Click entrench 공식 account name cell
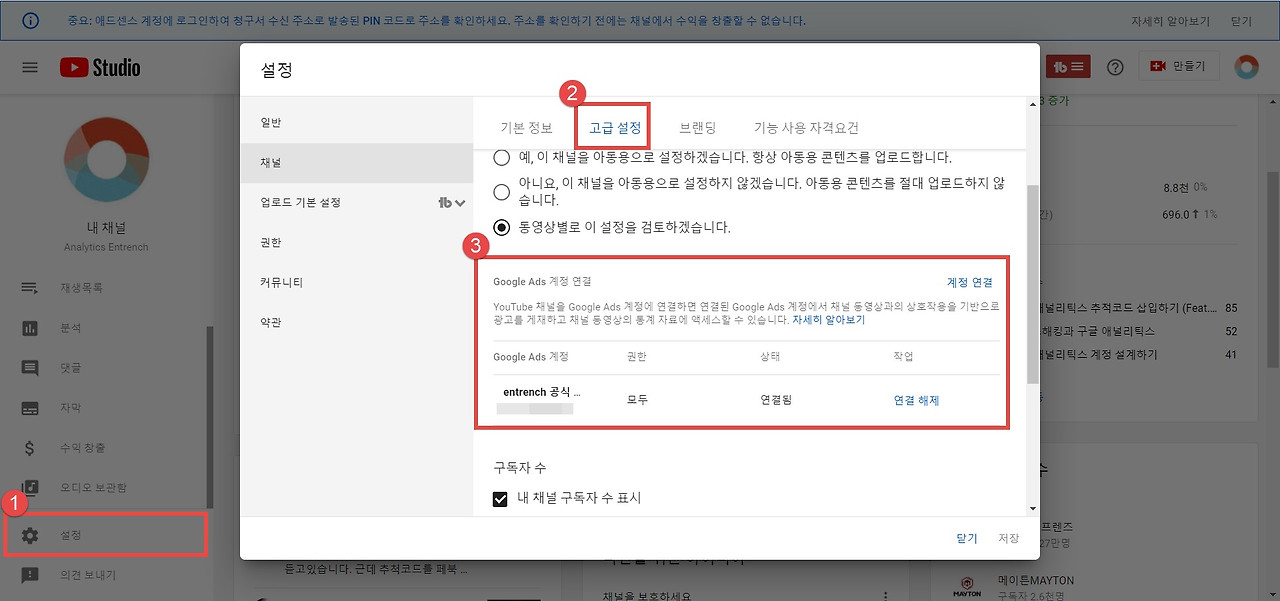The height and width of the screenshot is (601, 1280). (541, 392)
